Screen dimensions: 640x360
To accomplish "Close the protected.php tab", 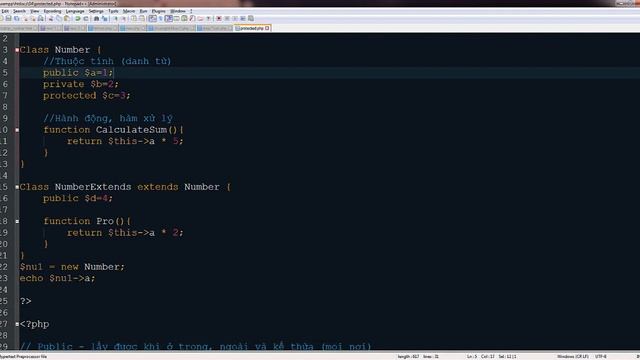I will (x=267, y=28).
